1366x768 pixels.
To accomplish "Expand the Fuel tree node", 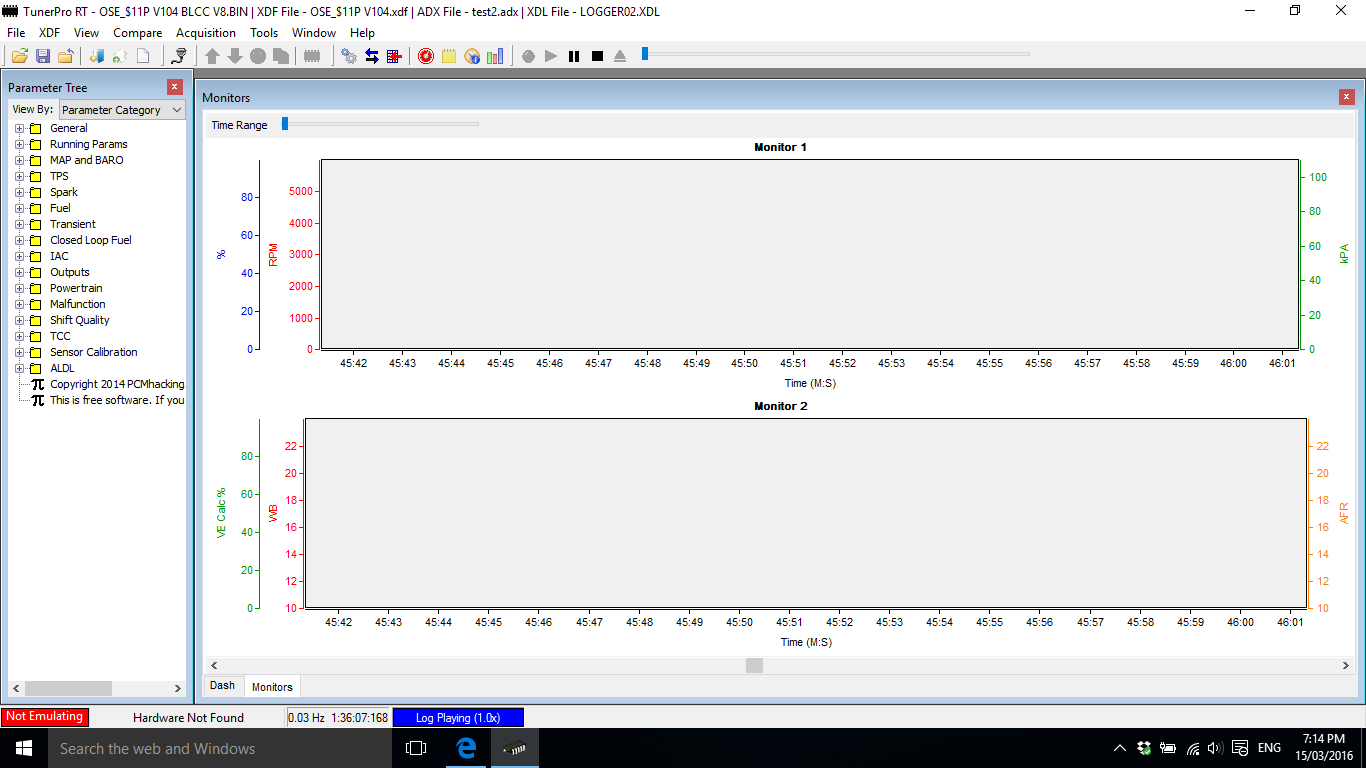I will (x=19, y=208).
